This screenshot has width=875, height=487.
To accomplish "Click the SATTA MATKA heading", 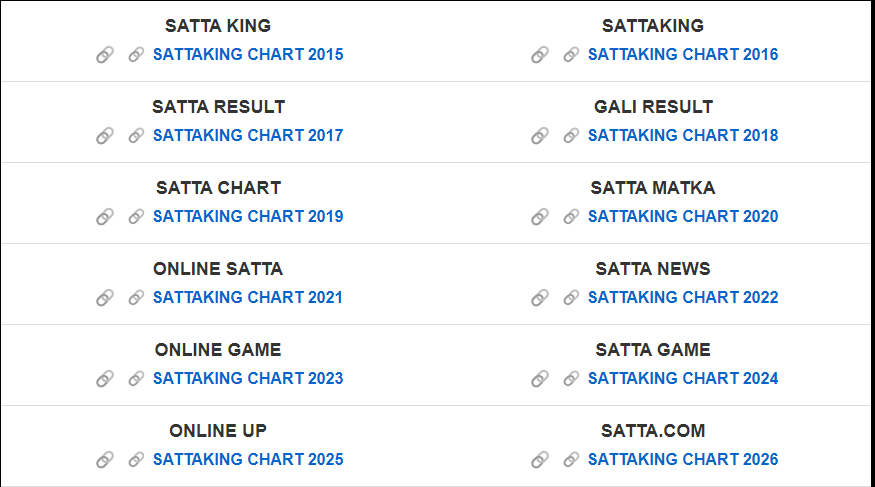I will 653,188.
